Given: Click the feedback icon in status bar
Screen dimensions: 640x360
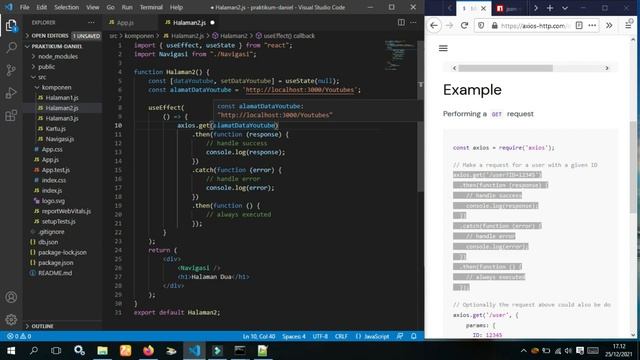Looking at the screenshot, I should coord(400,336).
